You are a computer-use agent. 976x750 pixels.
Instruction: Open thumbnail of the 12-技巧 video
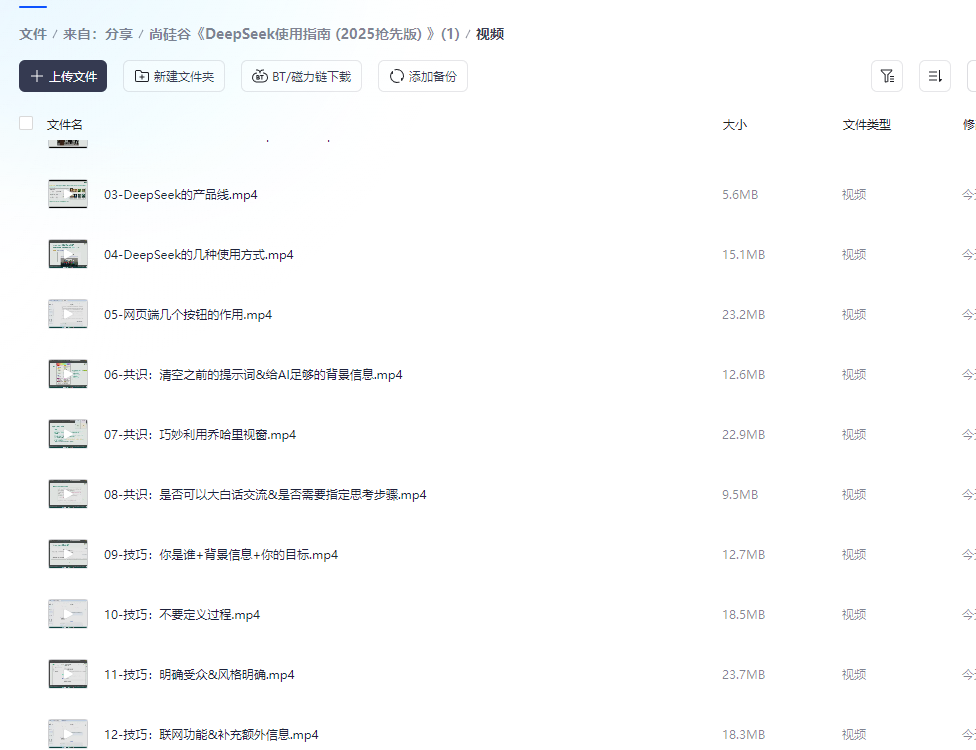68,734
